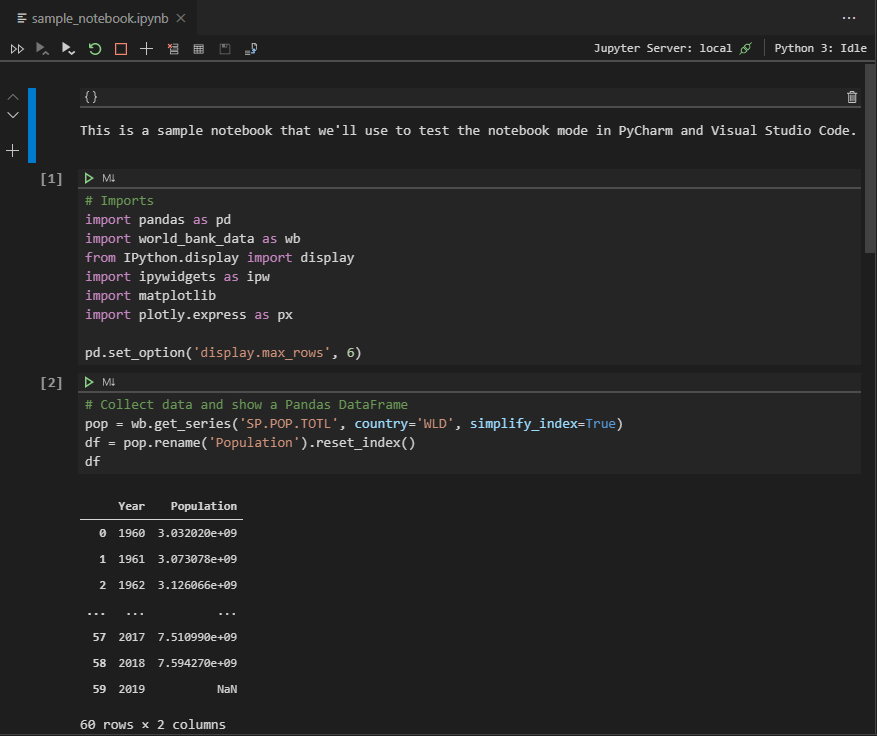
Task: Open the variable explorer table icon
Action: tap(199, 48)
